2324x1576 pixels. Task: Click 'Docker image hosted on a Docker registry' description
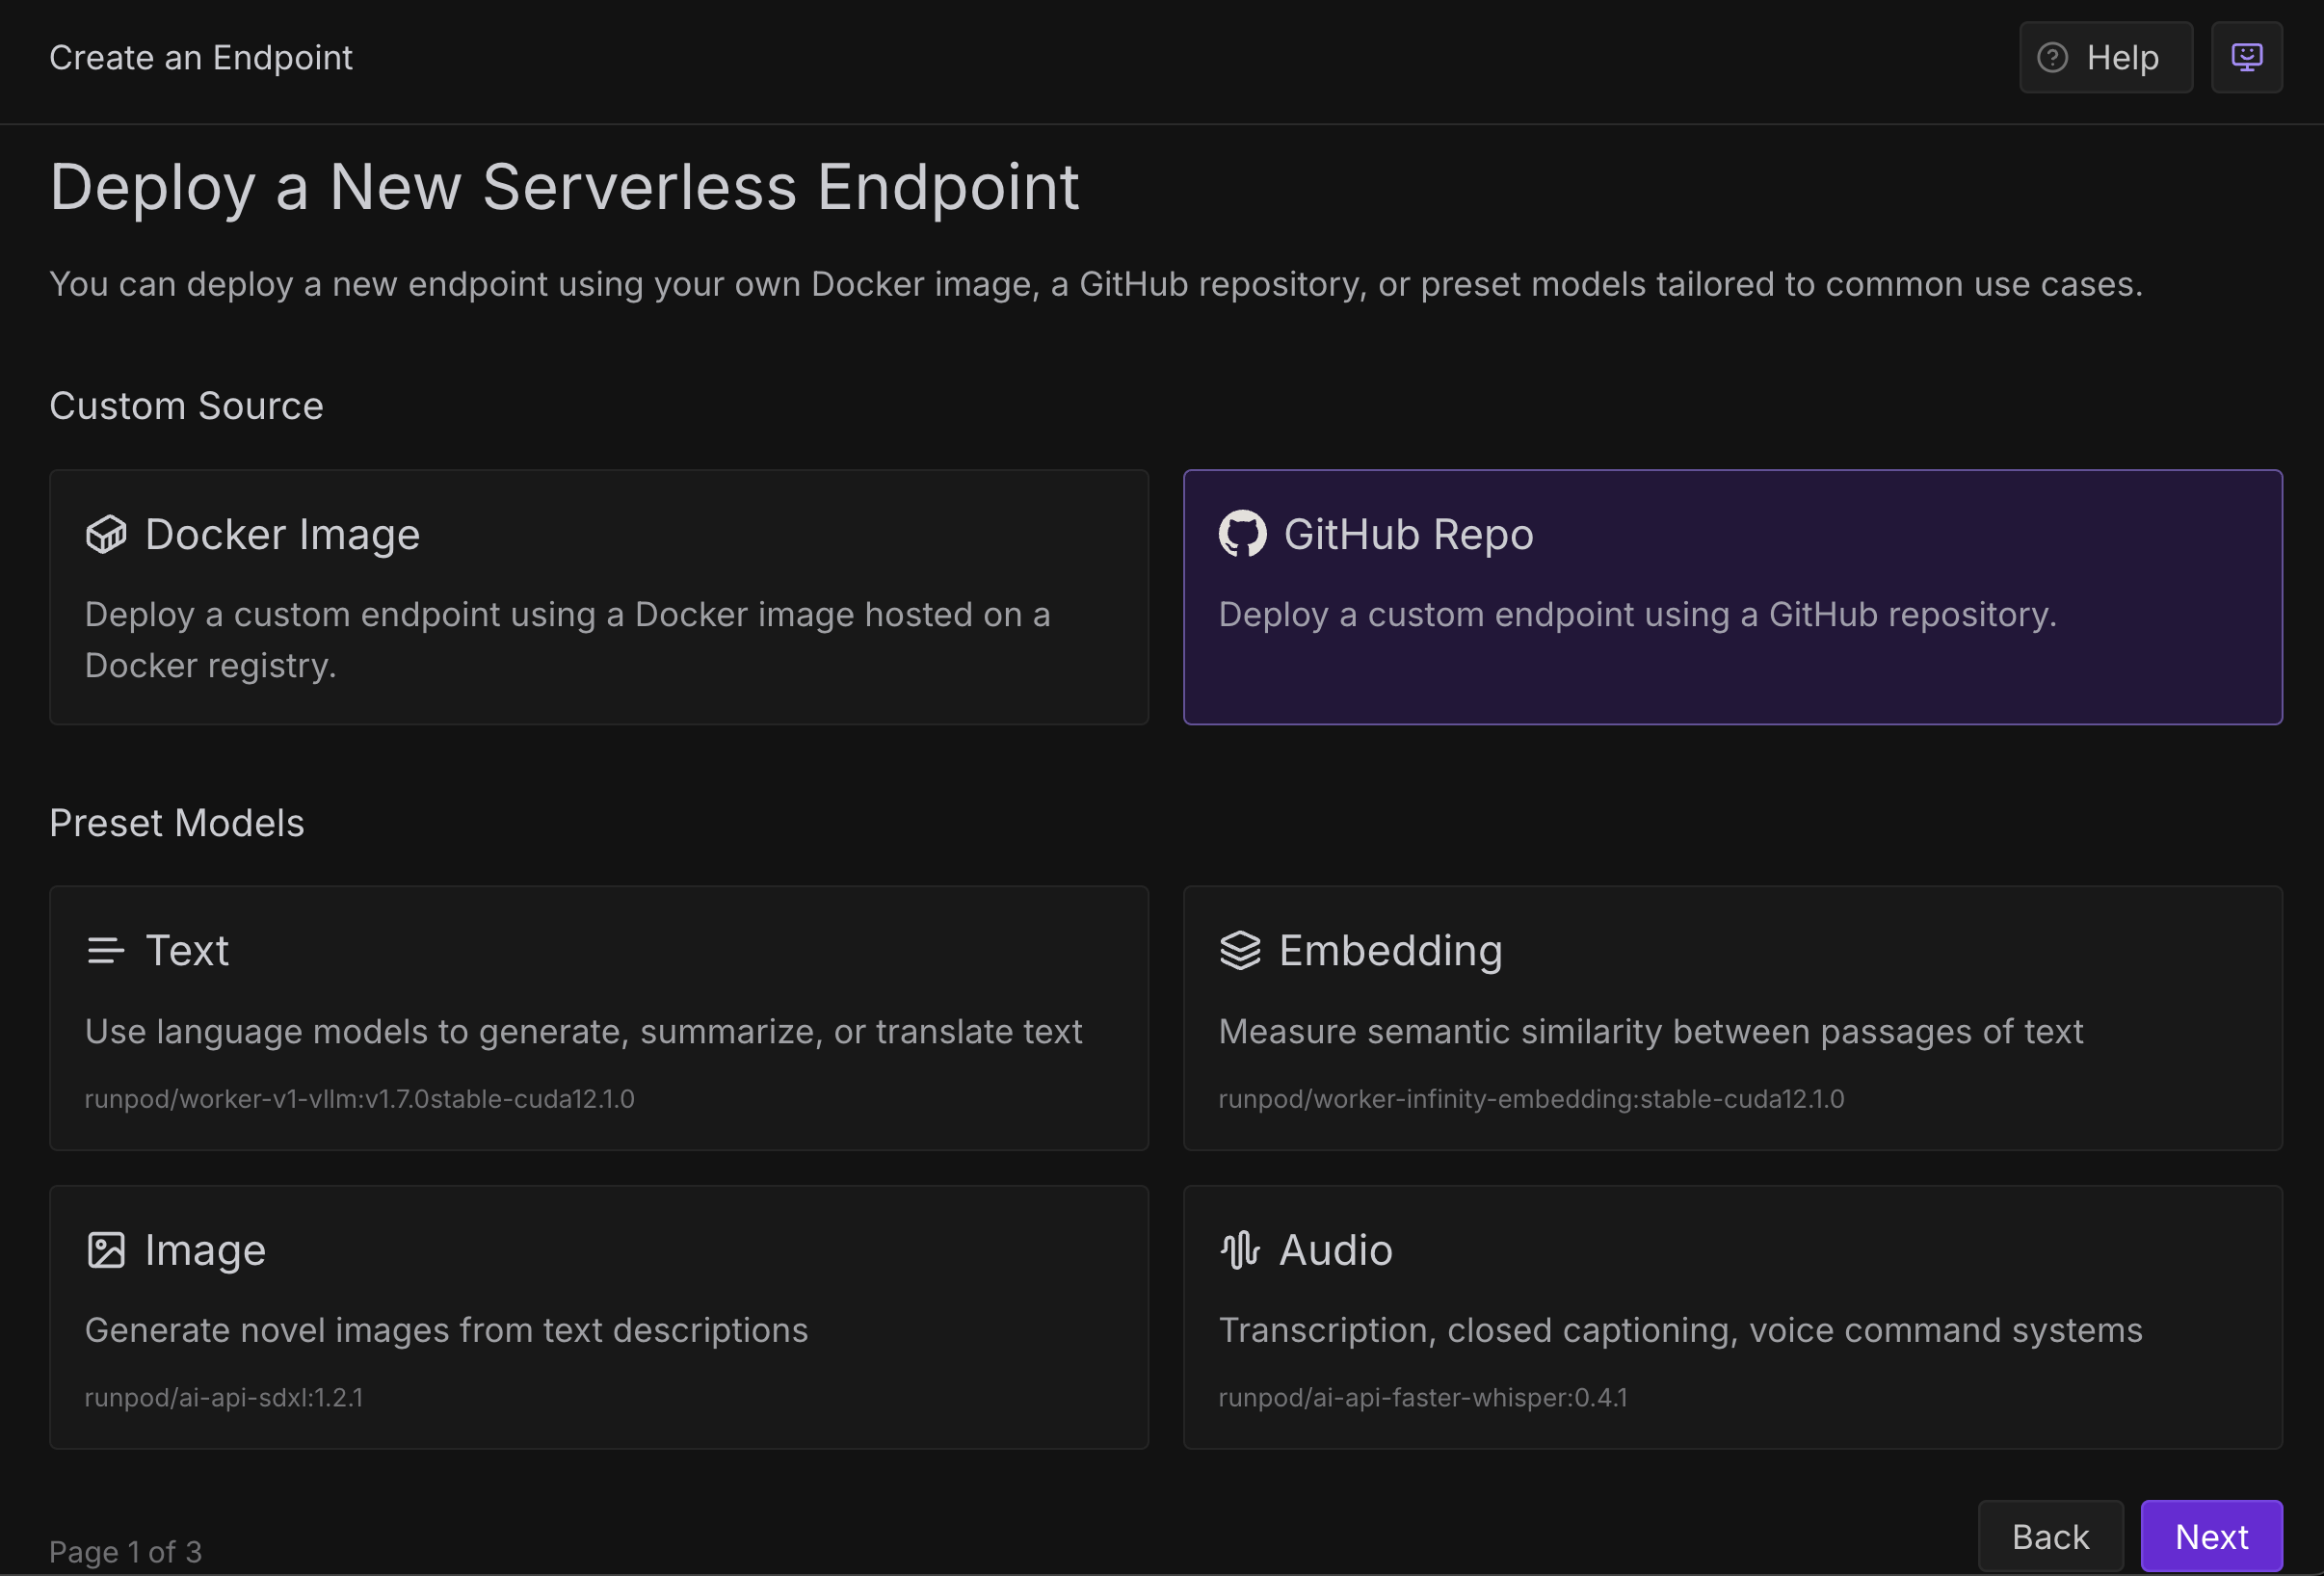pyautogui.click(x=568, y=640)
